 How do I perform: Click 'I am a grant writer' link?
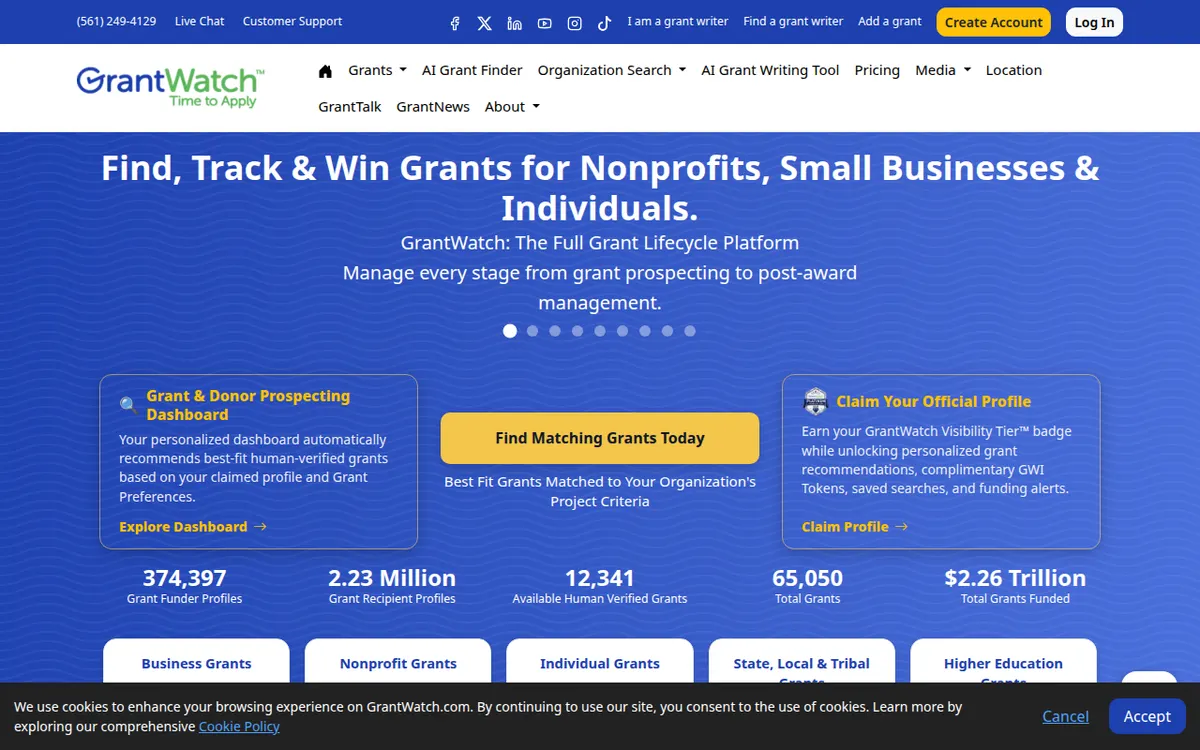pos(678,21)
